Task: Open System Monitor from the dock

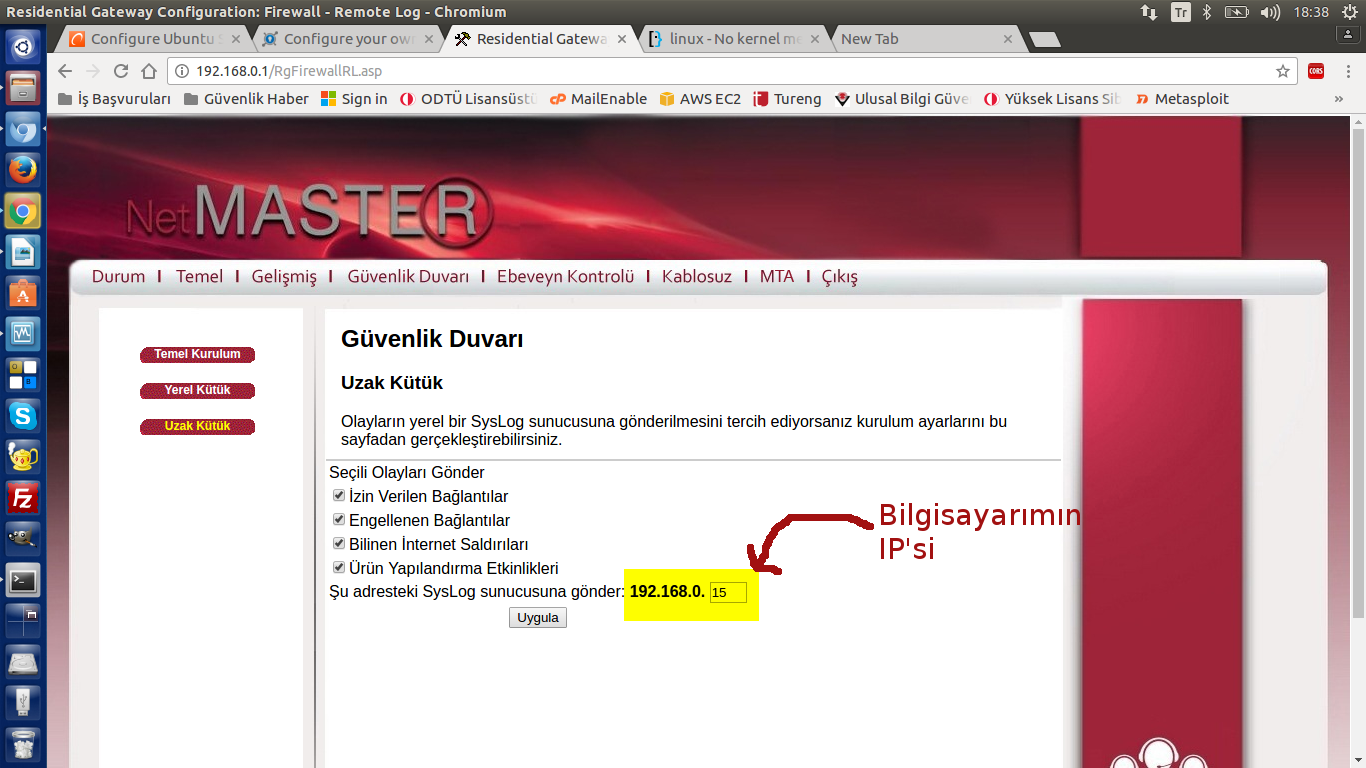Action: [23, 333]
